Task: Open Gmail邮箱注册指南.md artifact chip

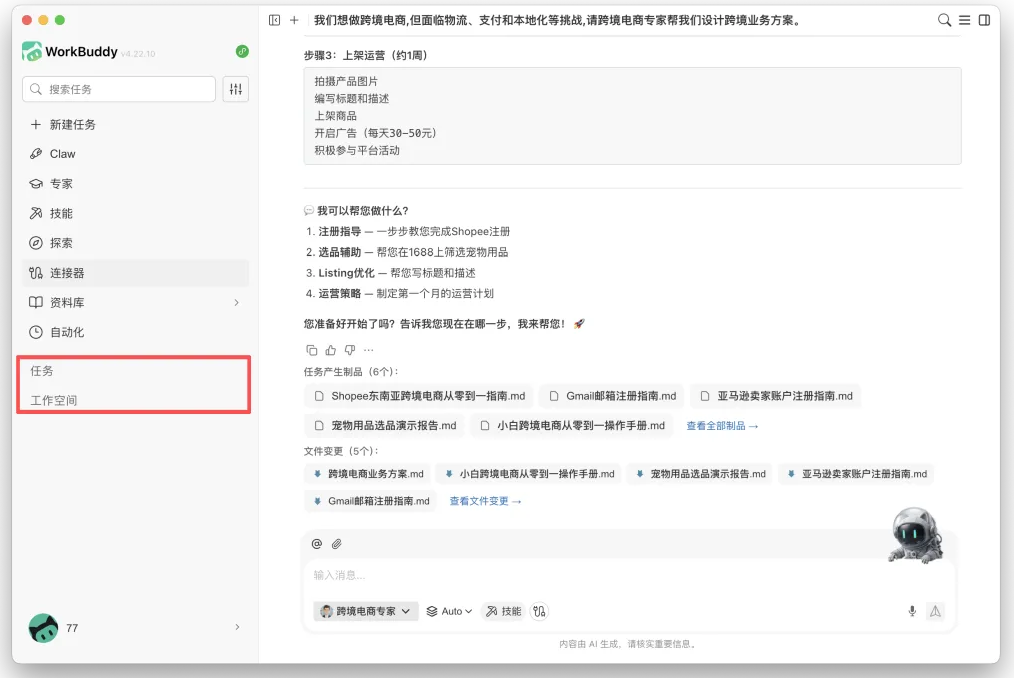Action: point(612,396)
